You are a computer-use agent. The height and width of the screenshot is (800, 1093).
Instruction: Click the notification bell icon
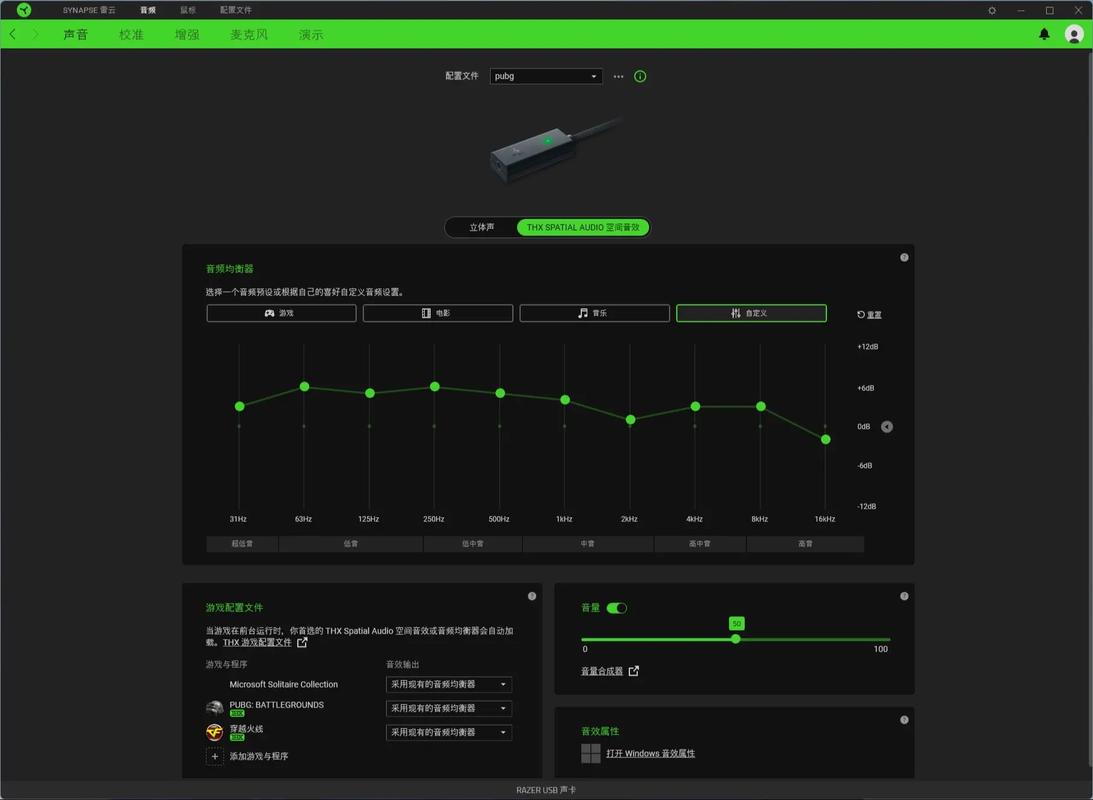click(1044, 34)
